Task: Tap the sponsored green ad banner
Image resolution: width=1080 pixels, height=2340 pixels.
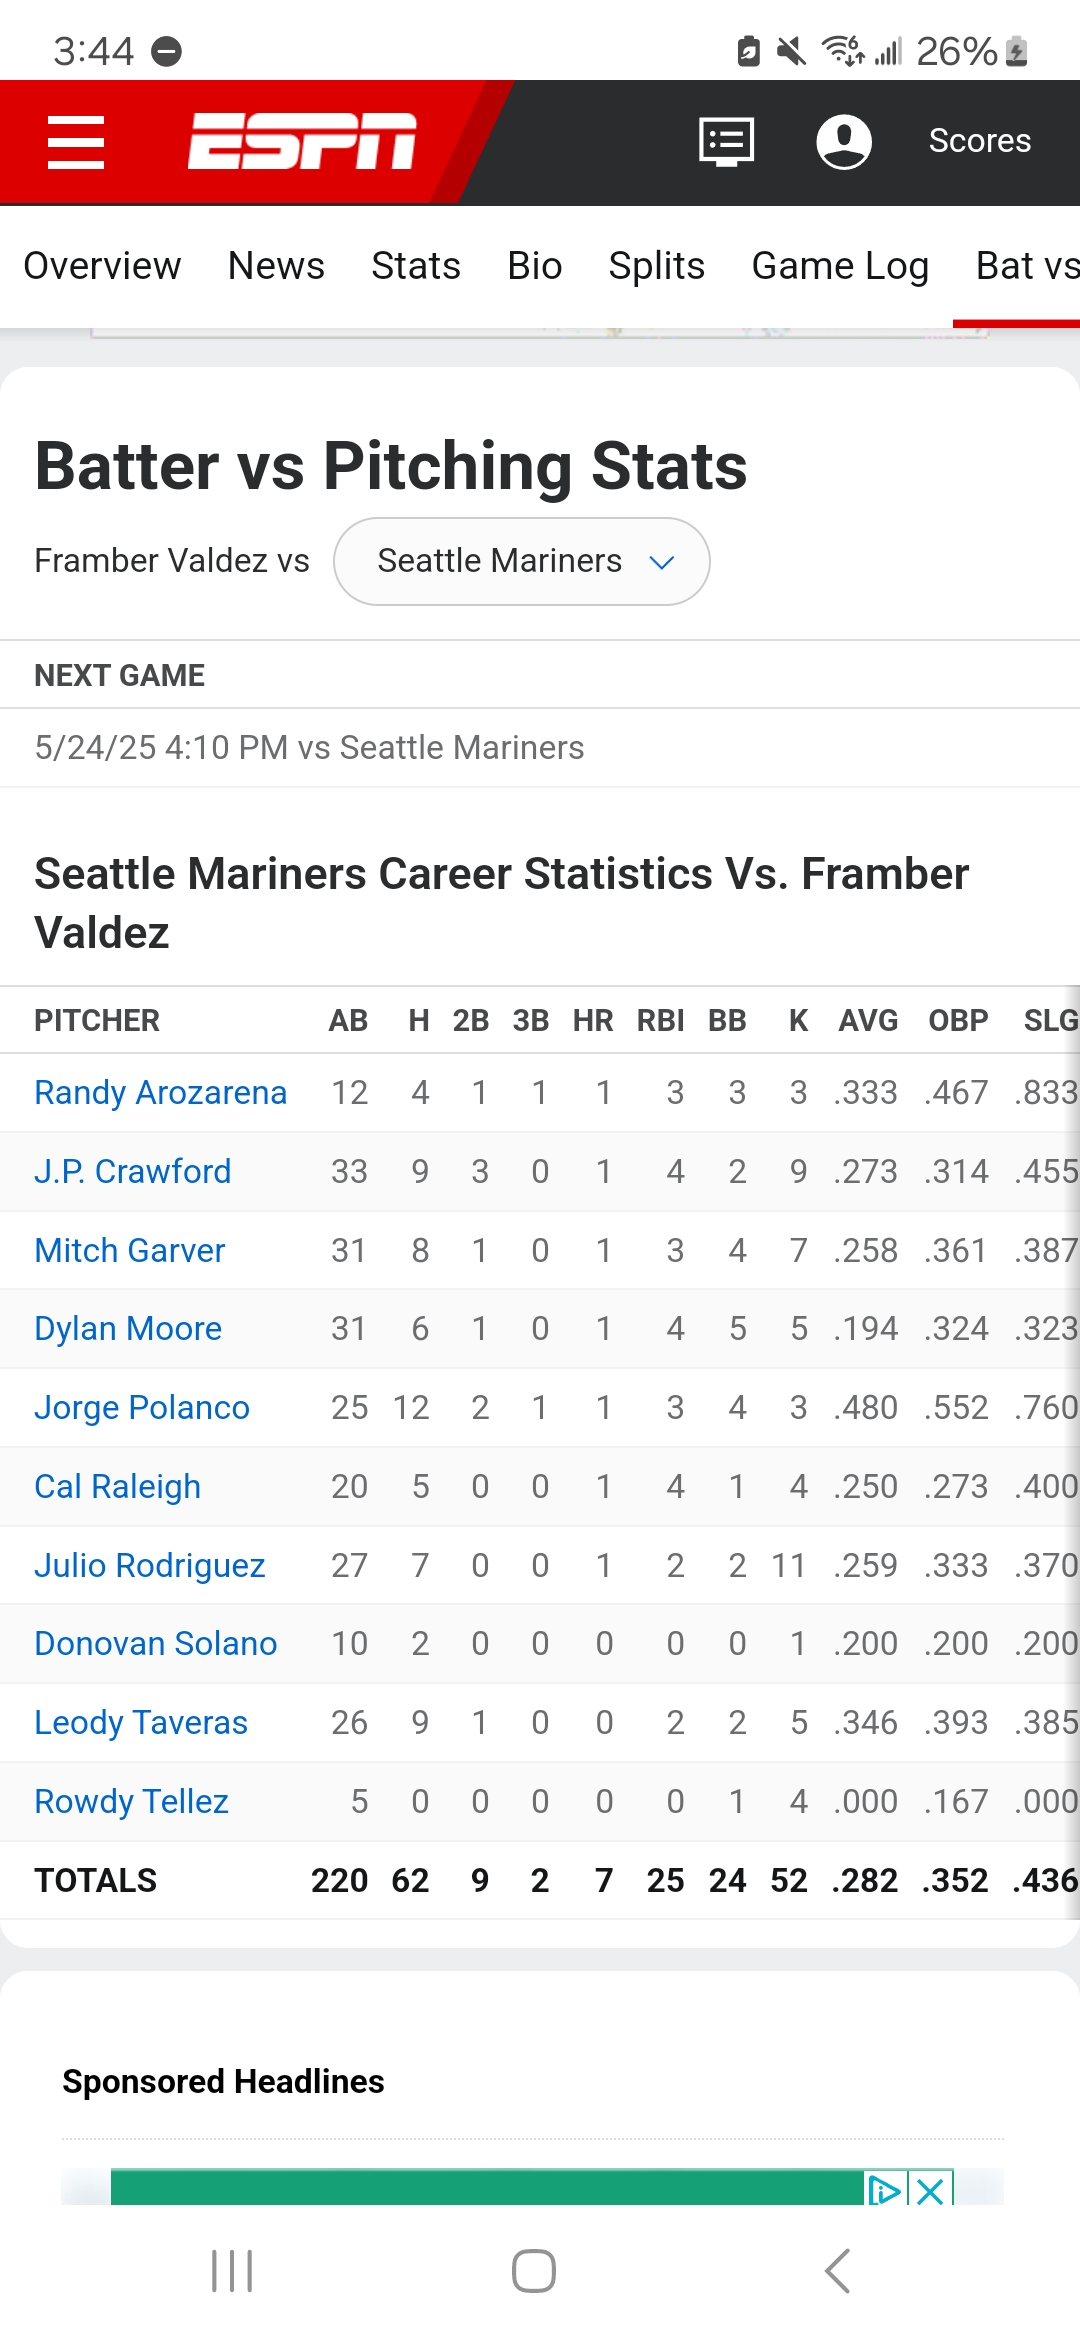Action: pos(487,2187)
